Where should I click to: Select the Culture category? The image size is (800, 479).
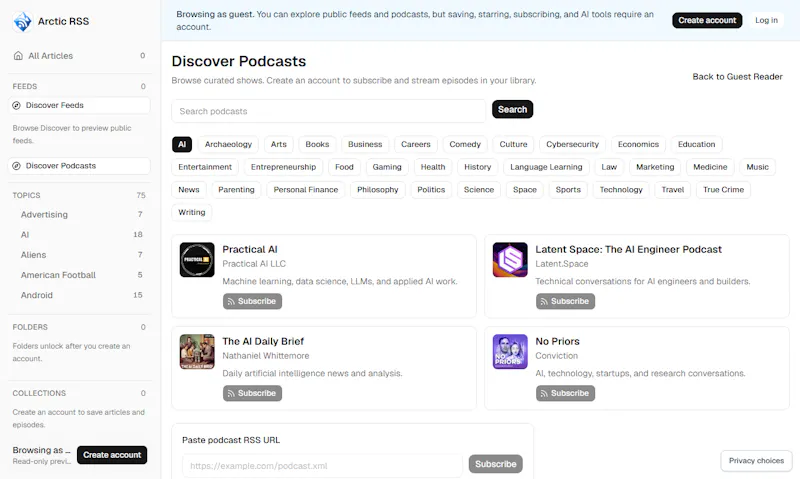(513, 144)
